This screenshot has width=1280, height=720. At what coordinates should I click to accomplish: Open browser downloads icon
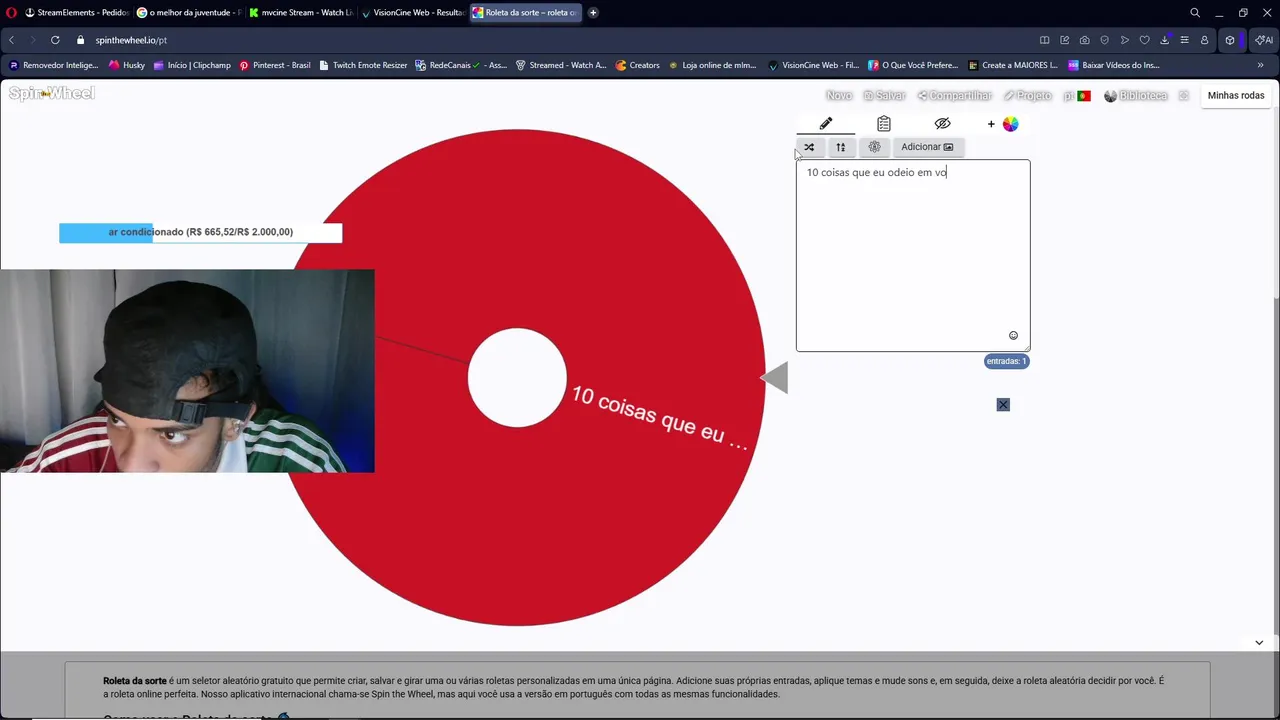pos(1164,40)
